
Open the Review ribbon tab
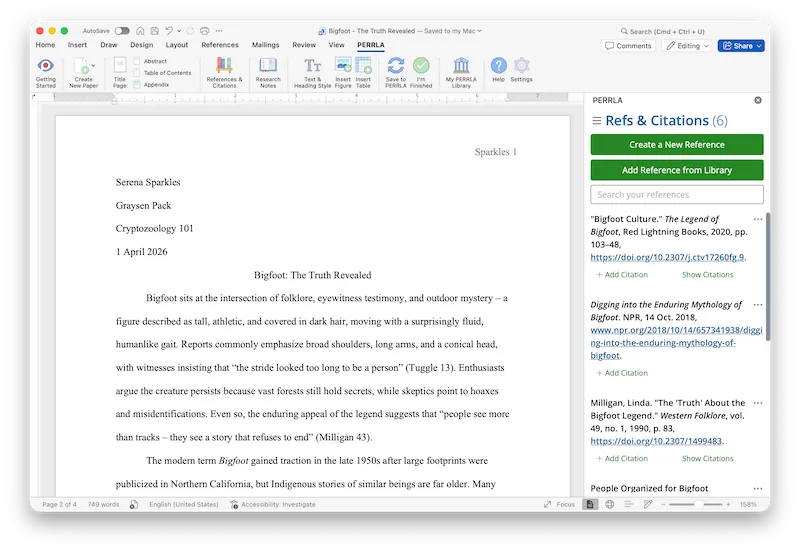[304, 45]
